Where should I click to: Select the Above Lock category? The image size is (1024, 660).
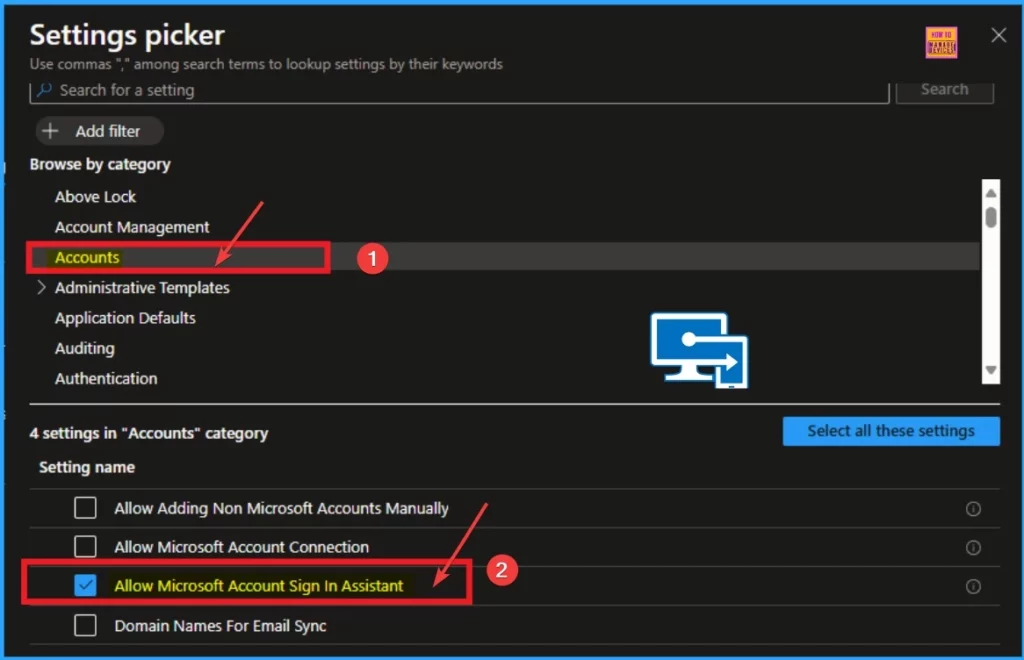point(95,196)
